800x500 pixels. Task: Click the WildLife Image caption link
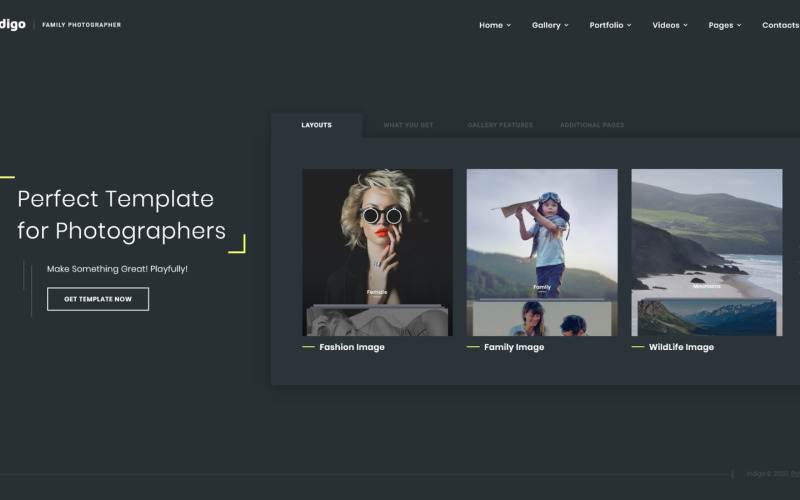click(681, 347)
